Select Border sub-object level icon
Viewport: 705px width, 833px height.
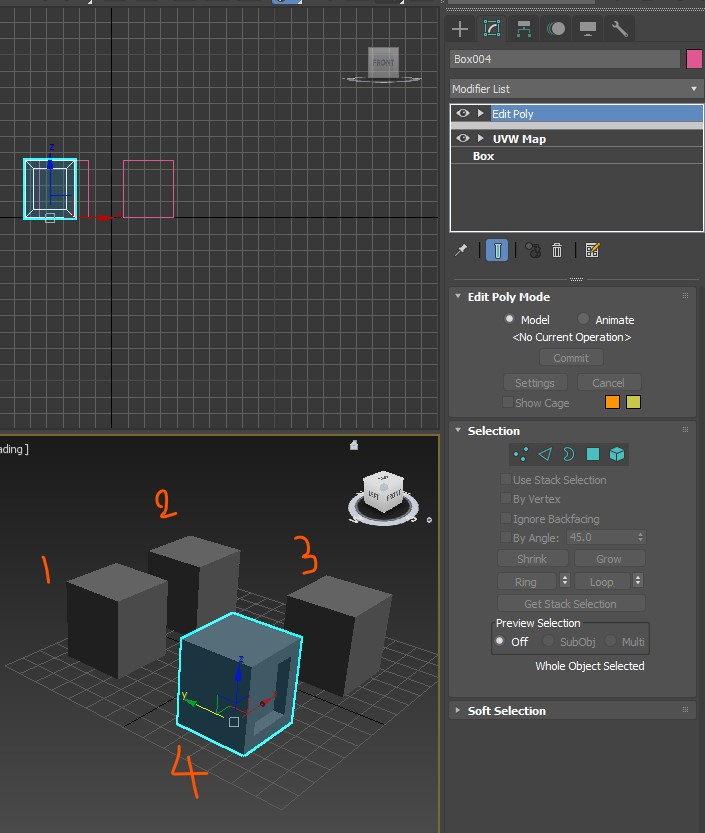pyautogui.click(x=568, y=454)
